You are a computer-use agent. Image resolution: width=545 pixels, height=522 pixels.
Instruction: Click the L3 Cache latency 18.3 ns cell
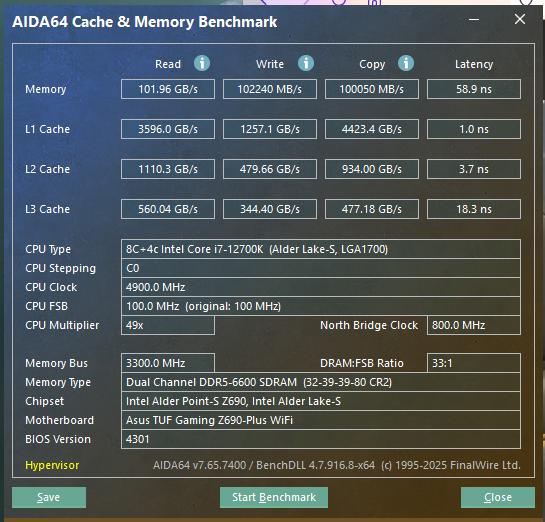[x=474, y=209]
